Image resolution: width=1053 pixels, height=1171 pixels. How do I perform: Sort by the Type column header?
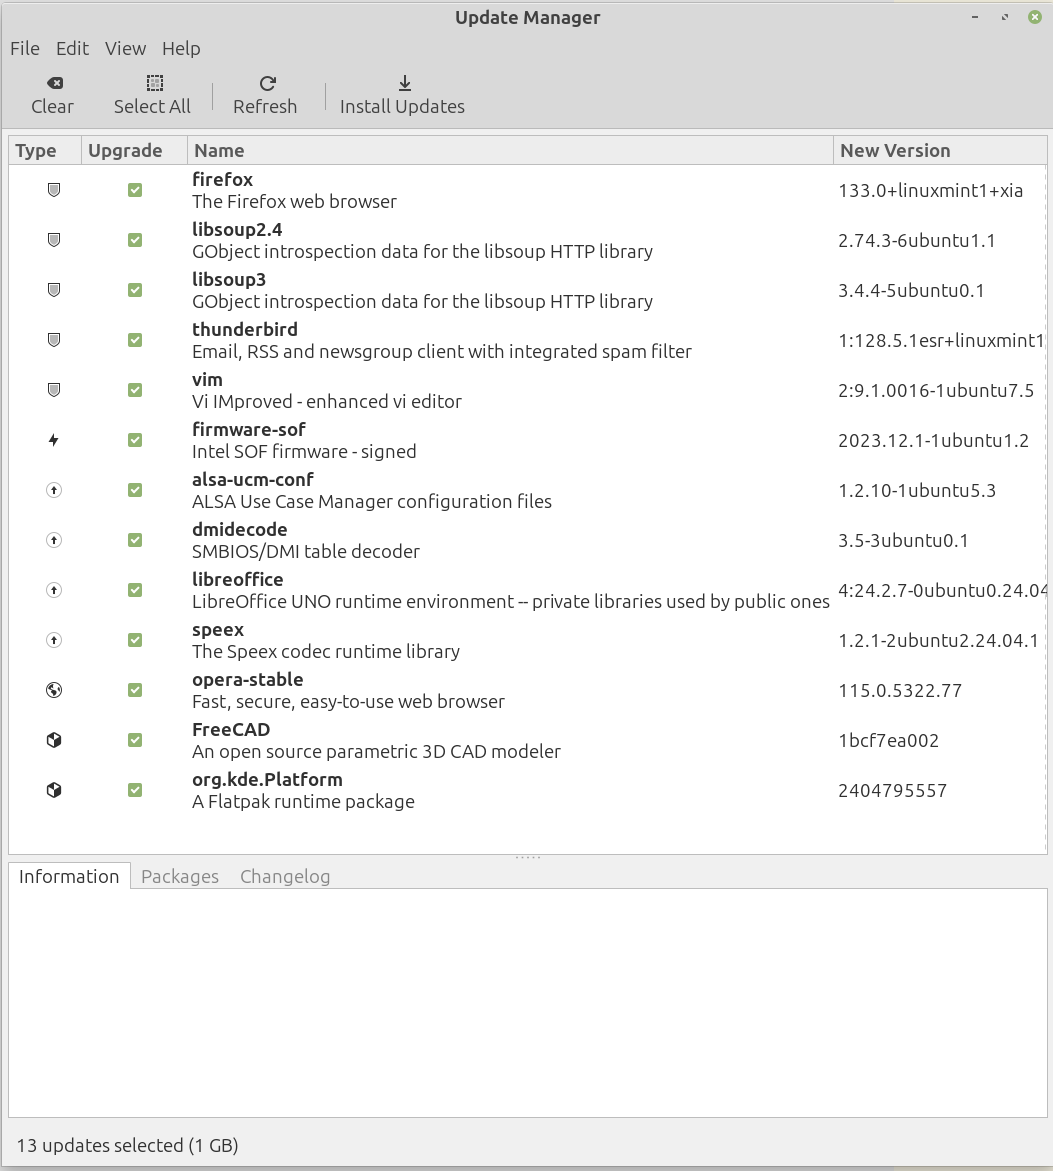(45, 150)
